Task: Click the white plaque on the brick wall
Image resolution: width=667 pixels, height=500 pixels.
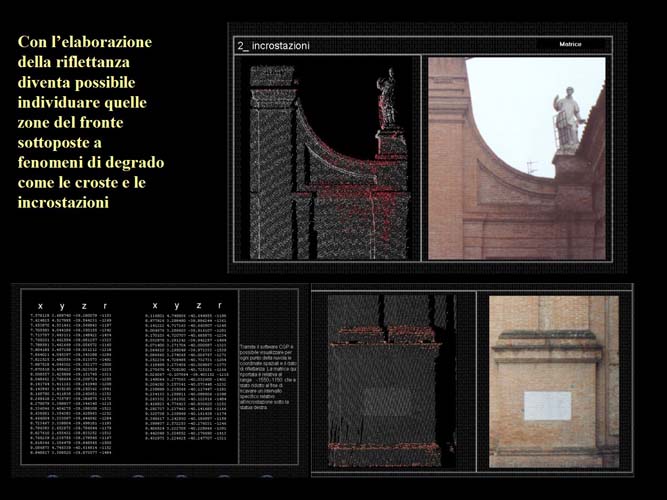Action: tap(547, 405)
